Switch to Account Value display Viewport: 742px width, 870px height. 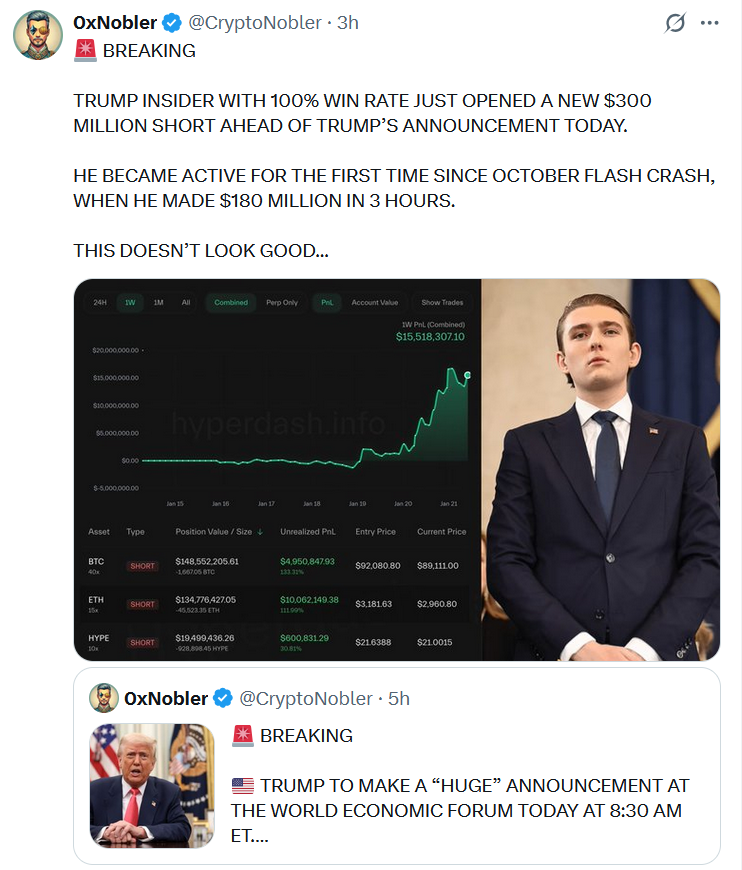pyautogui.click(x=375, y=302)
